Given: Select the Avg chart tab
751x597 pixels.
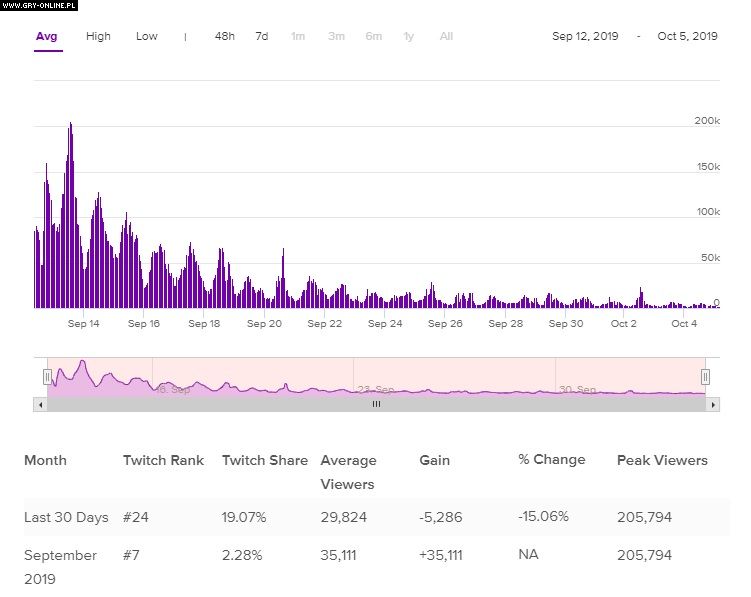Looking at the screenshot, I should [x=47, y=37].
